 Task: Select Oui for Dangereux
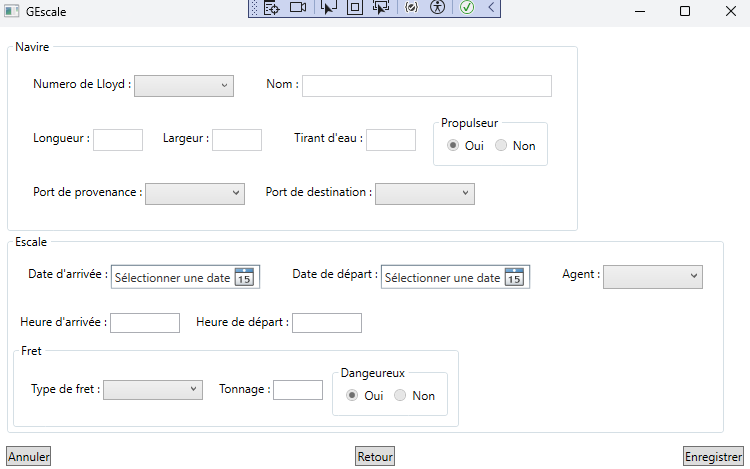351,395
